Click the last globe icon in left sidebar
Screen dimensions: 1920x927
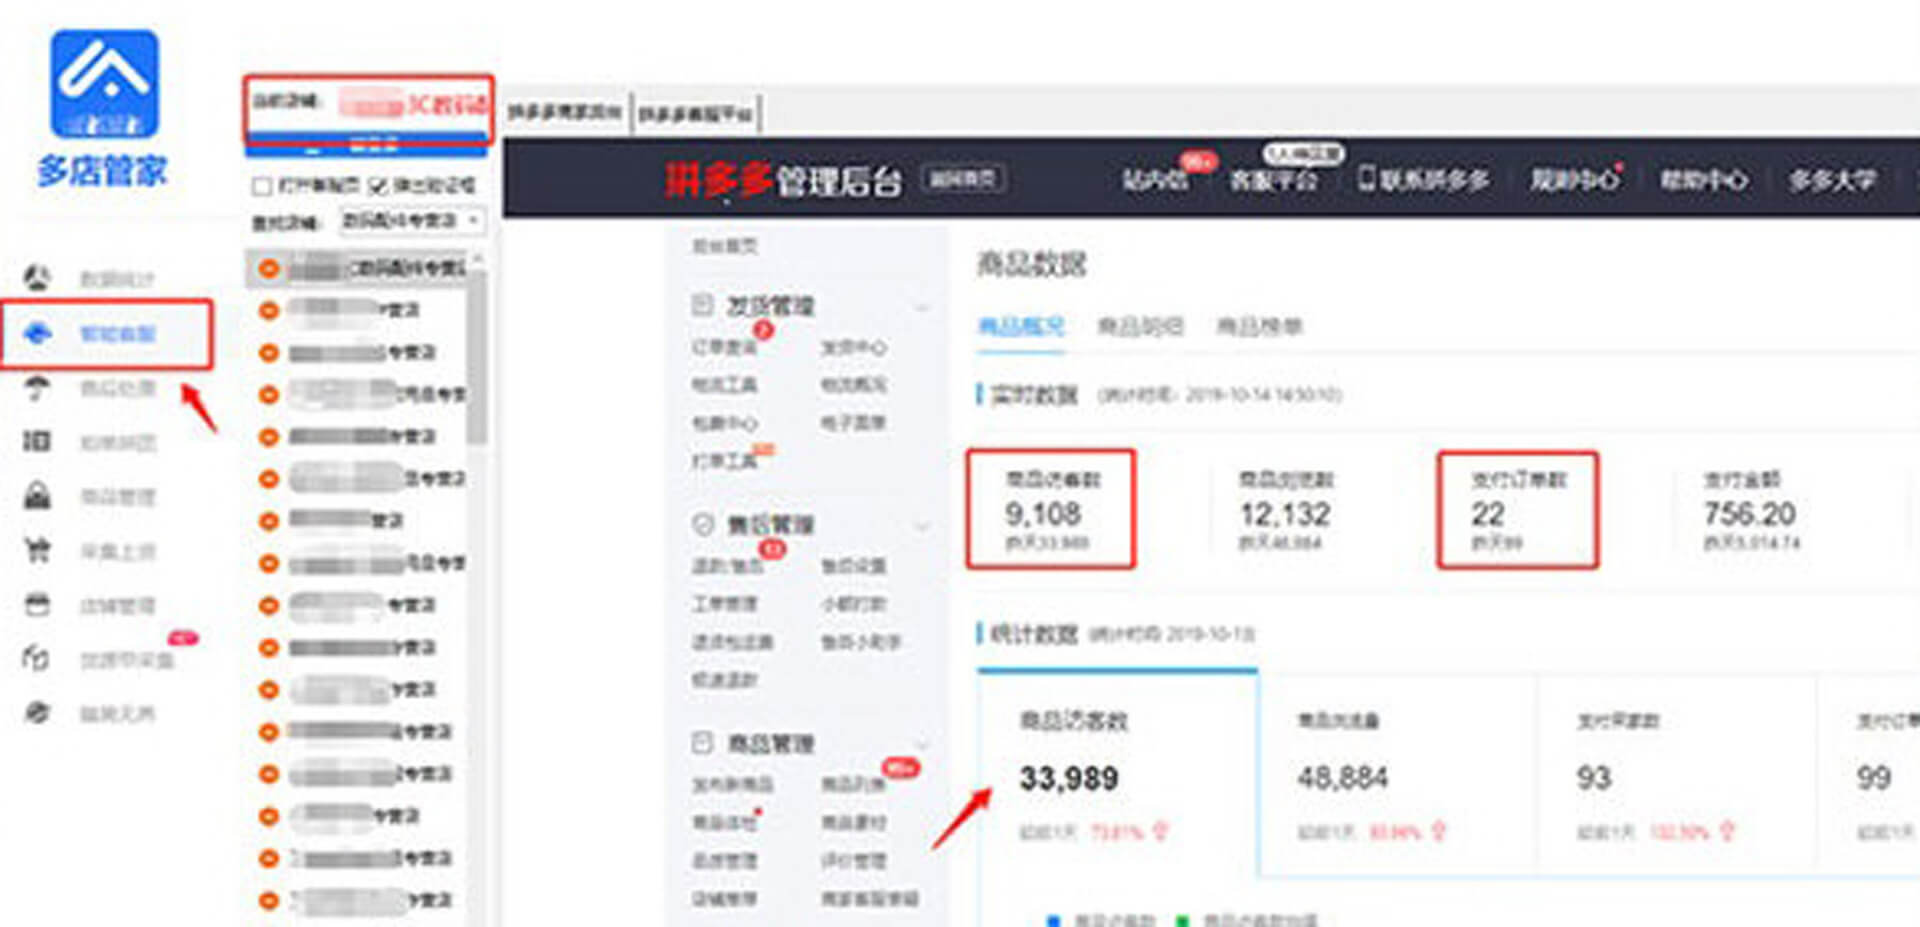point(38,712)
